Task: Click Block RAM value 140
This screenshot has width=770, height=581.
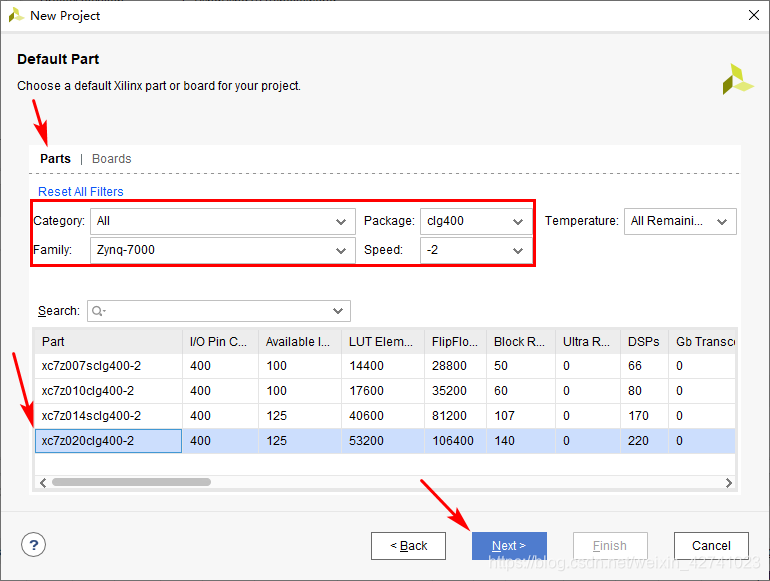Action: coord(504,441)
